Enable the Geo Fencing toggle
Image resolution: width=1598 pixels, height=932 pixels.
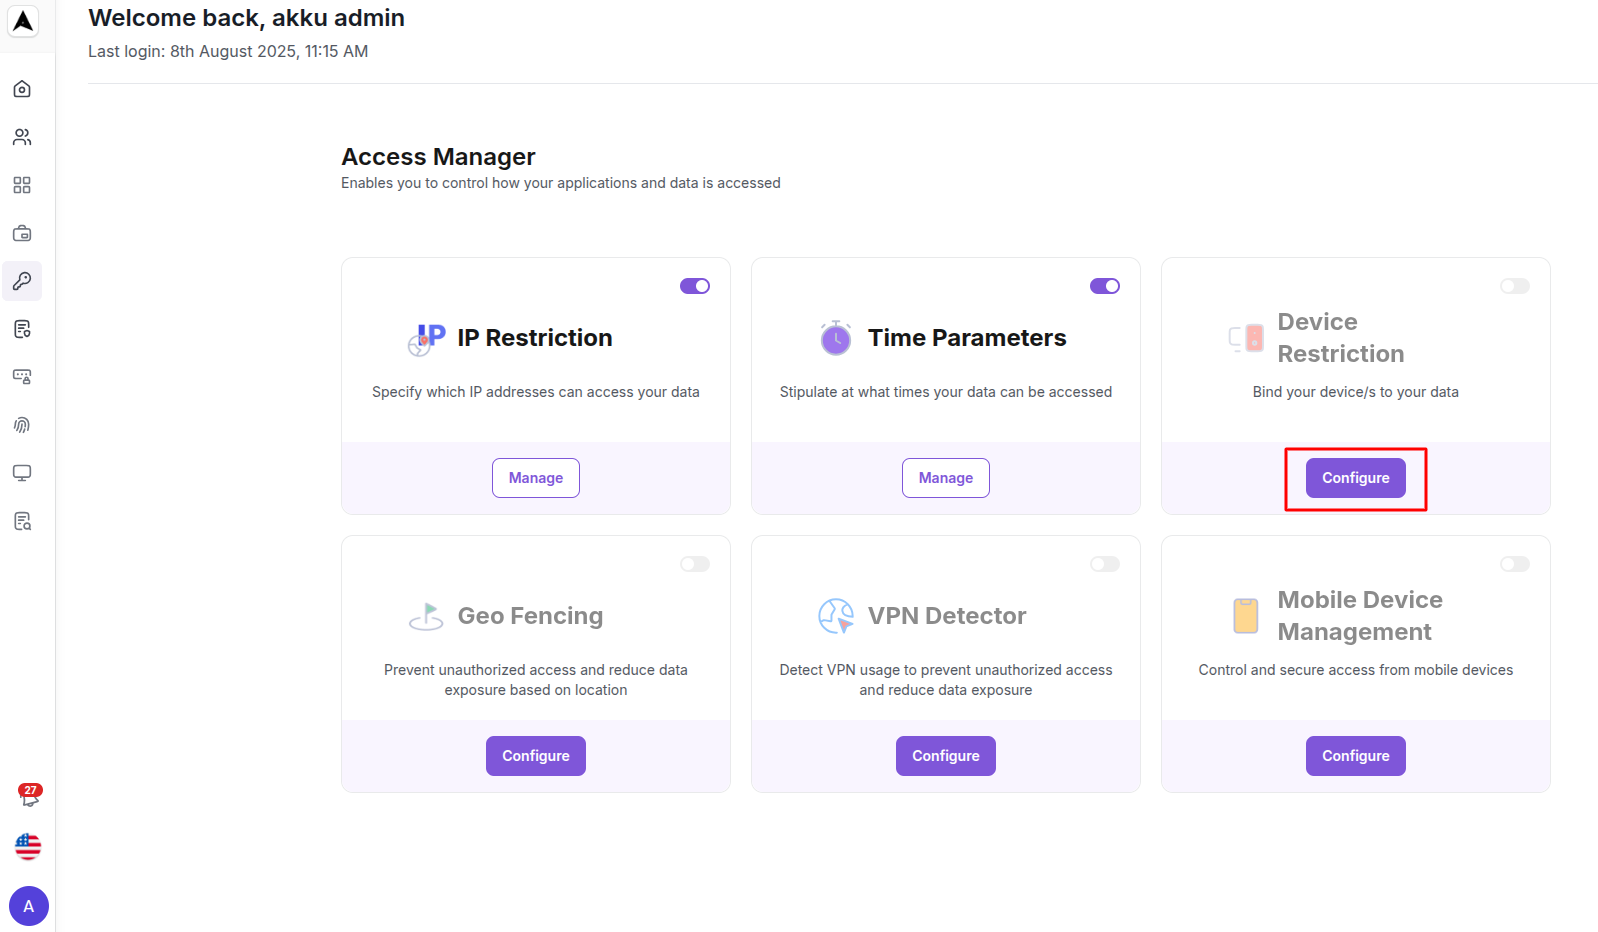click(695, 564)
